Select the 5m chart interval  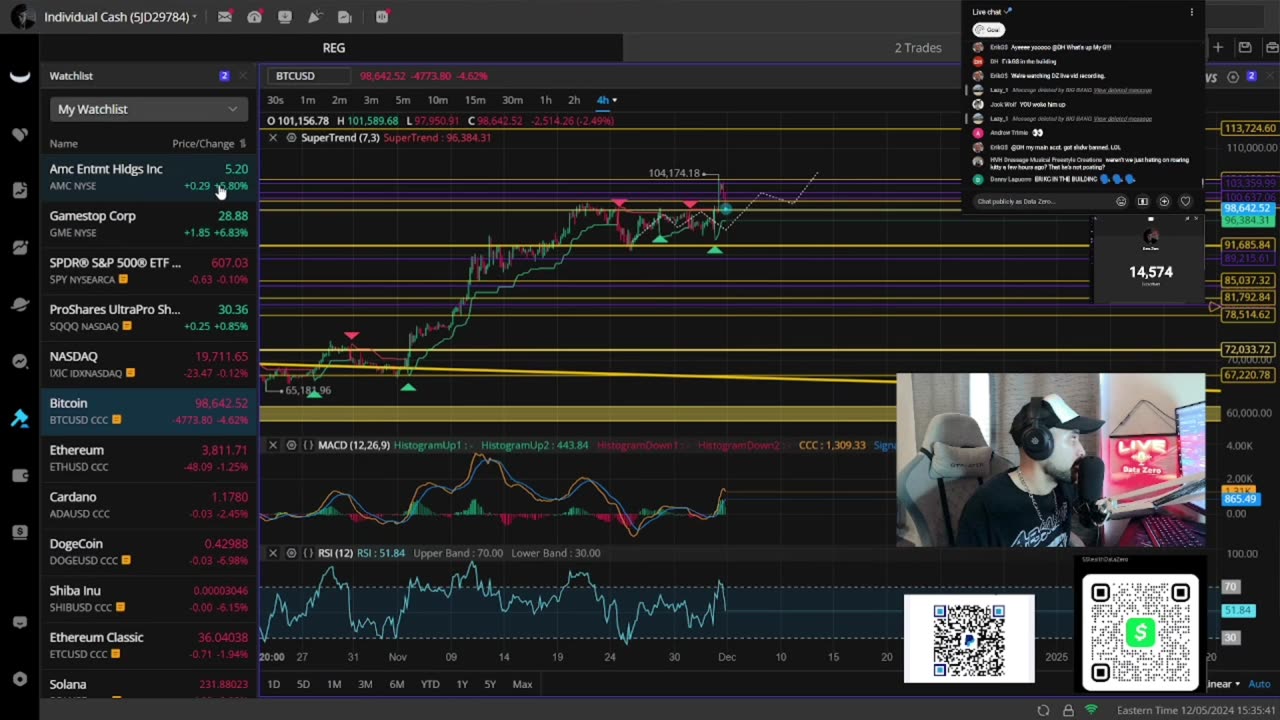pos(402,100)
